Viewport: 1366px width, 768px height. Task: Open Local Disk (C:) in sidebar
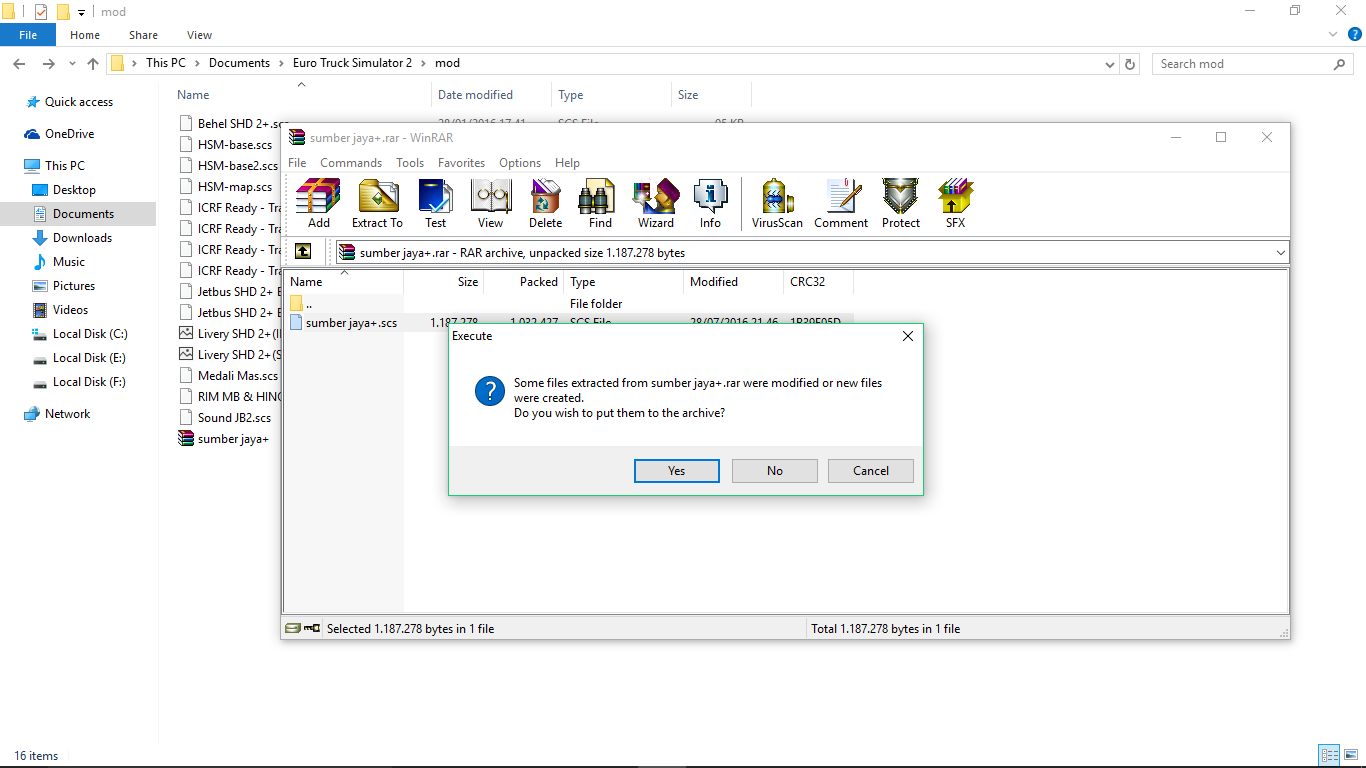(89, 334)
